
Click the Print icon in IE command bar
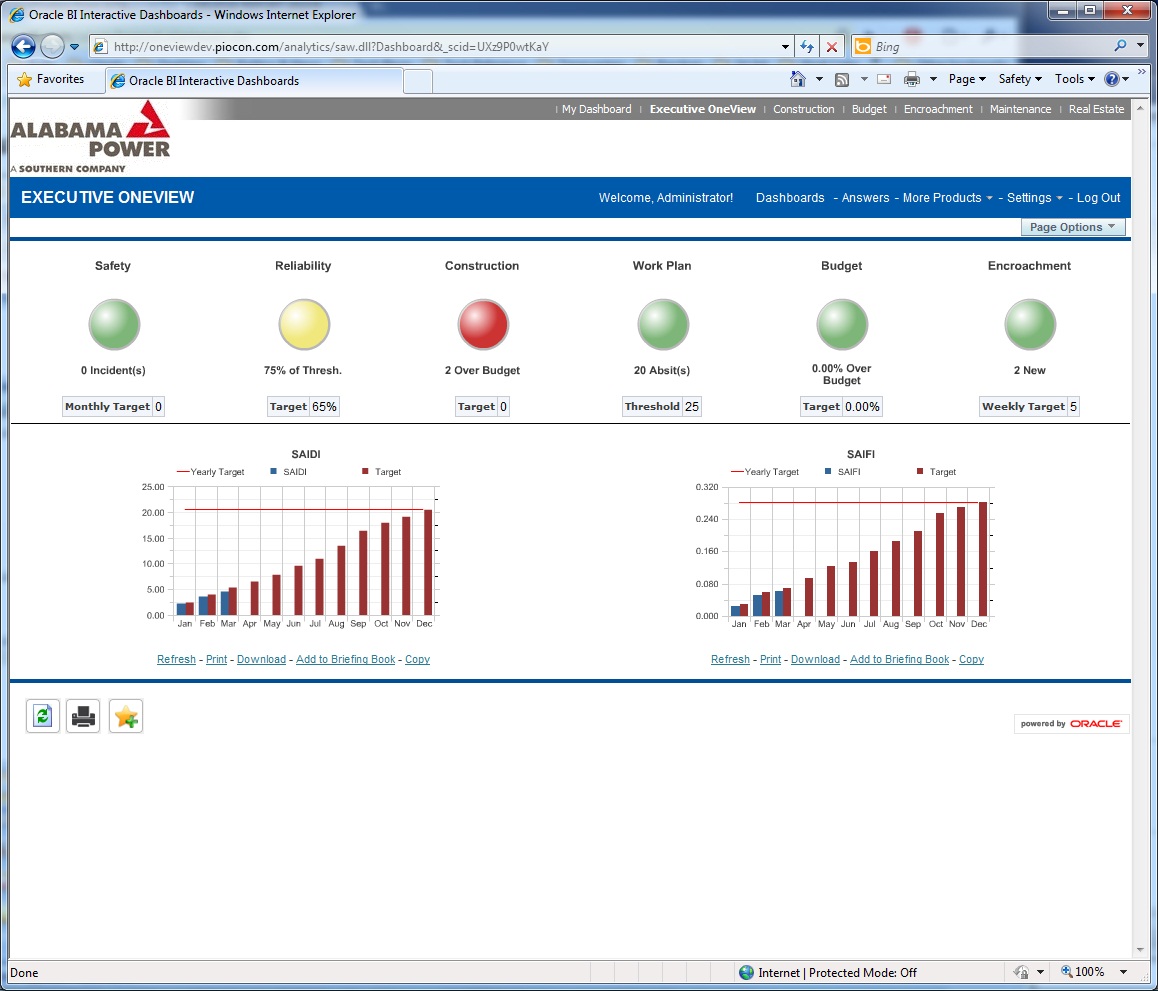pyautogui.click(x=912, y=79)
